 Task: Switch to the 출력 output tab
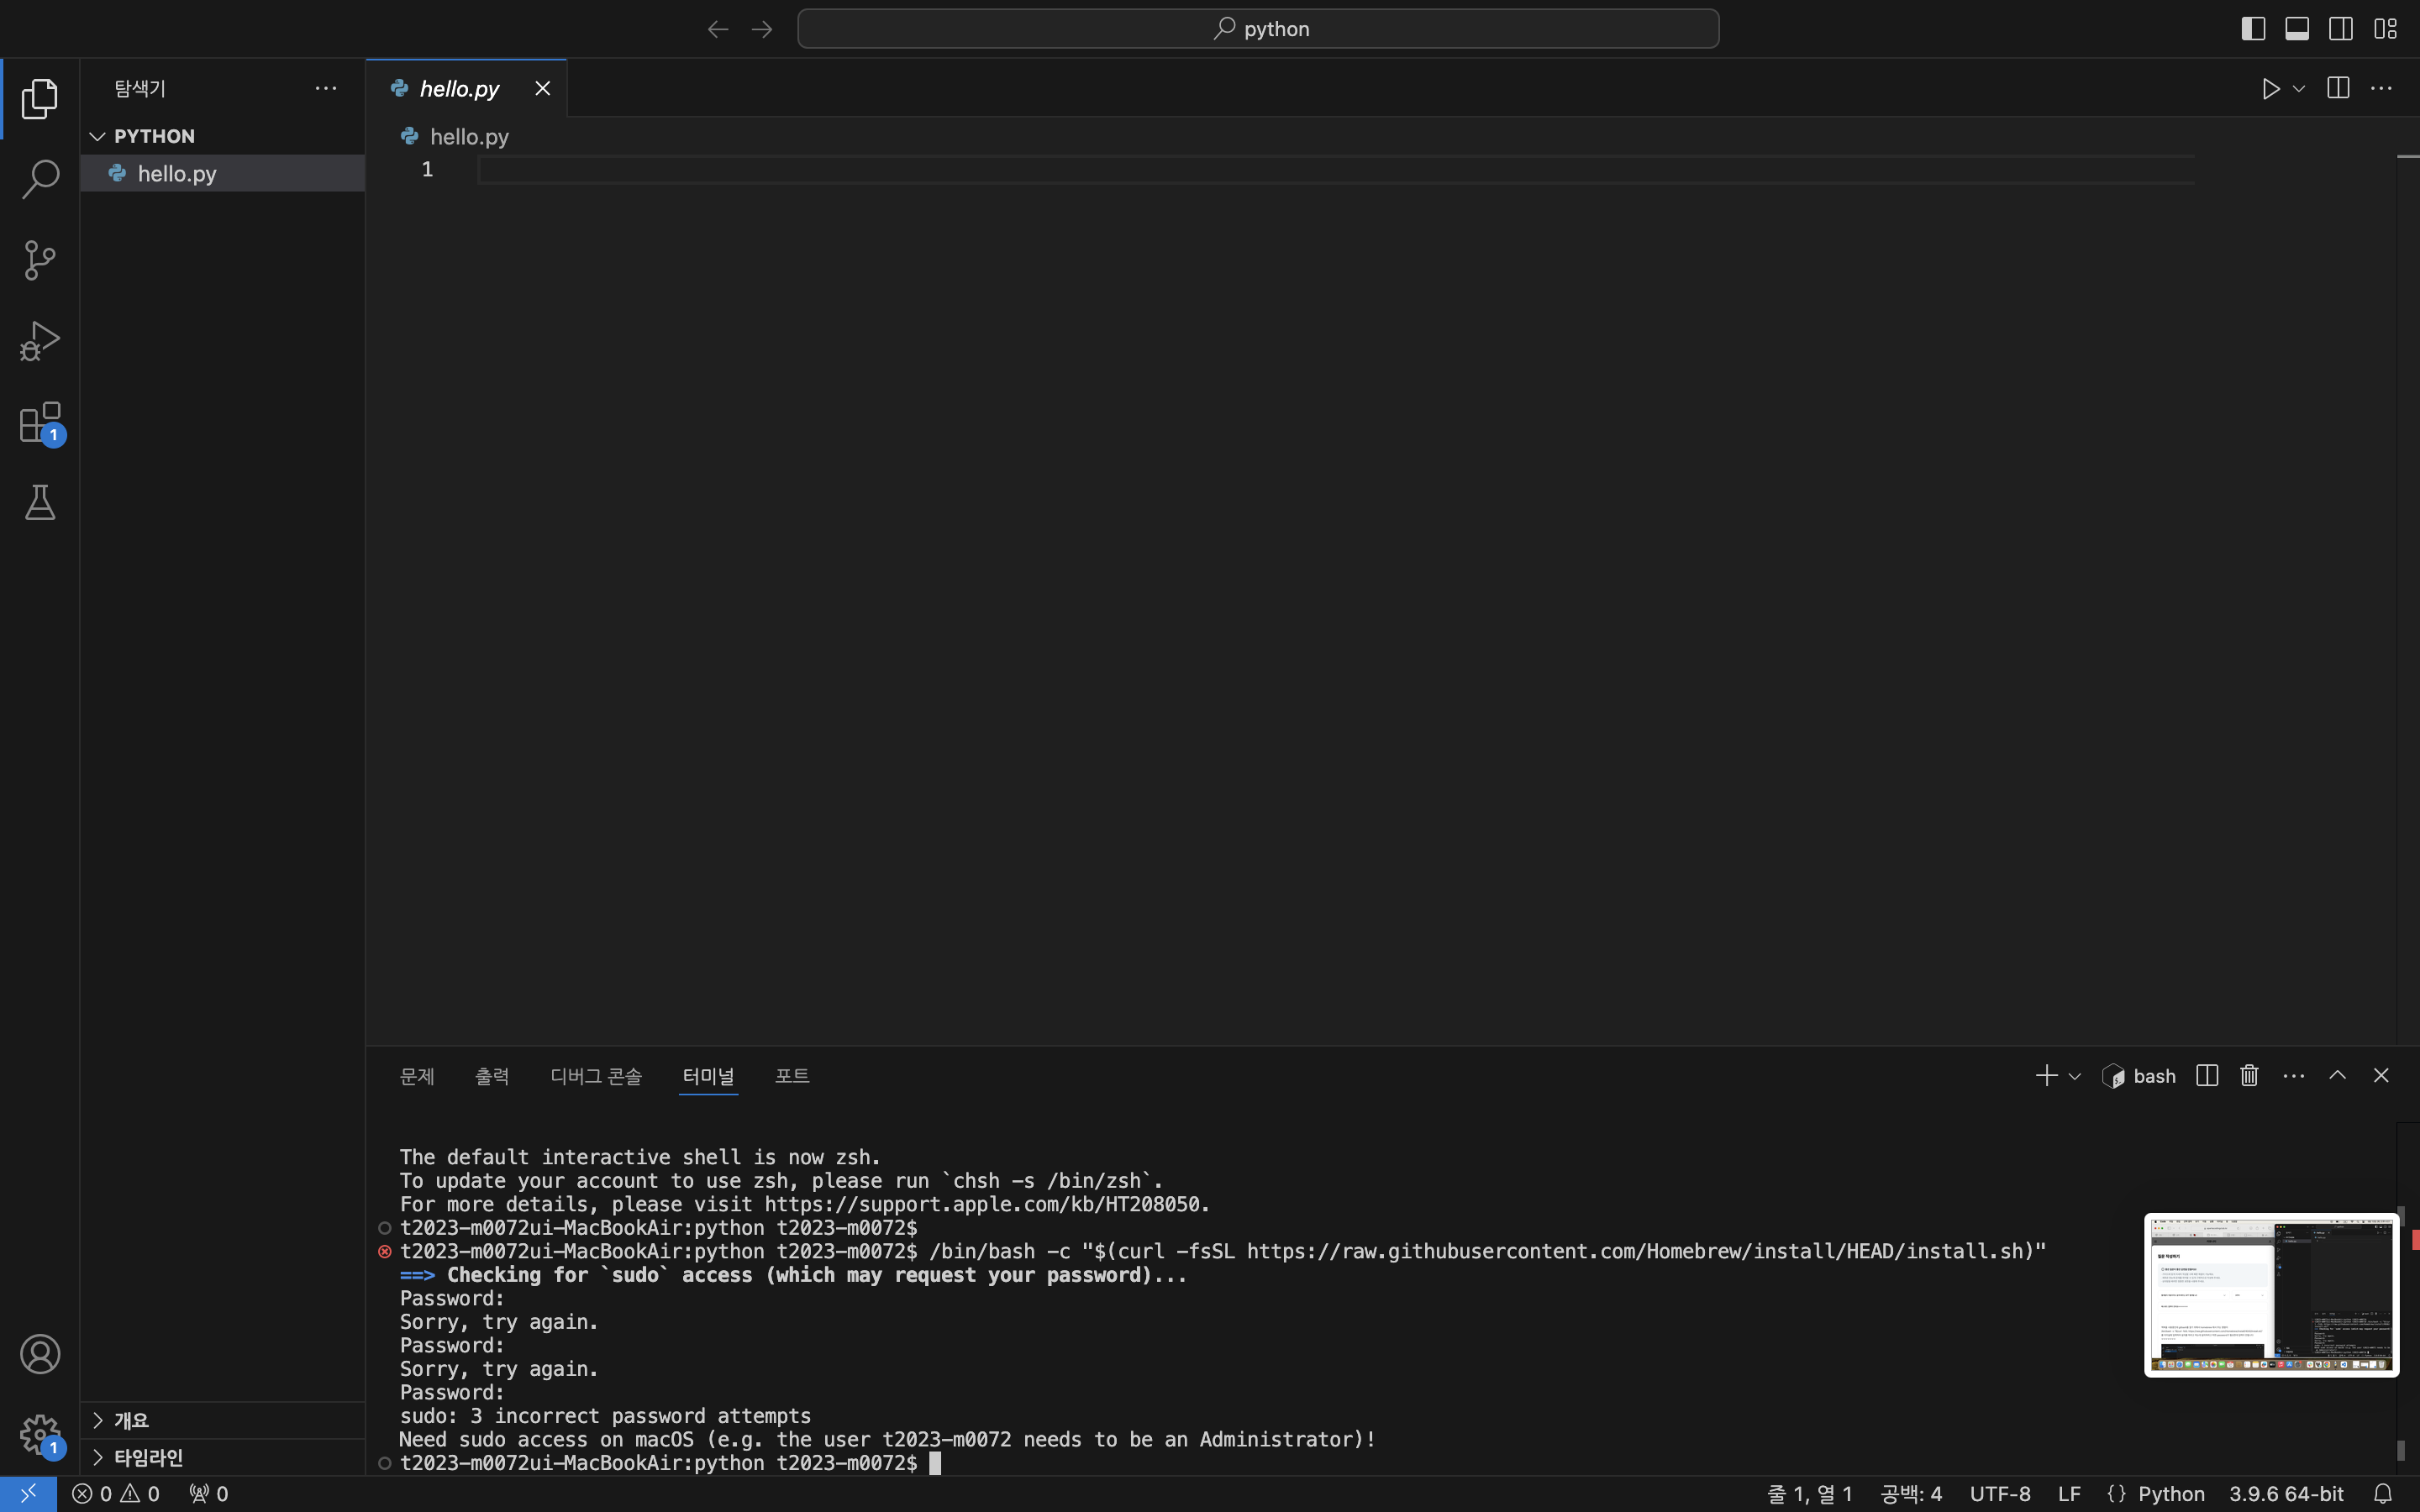(x=492, y=1076)
